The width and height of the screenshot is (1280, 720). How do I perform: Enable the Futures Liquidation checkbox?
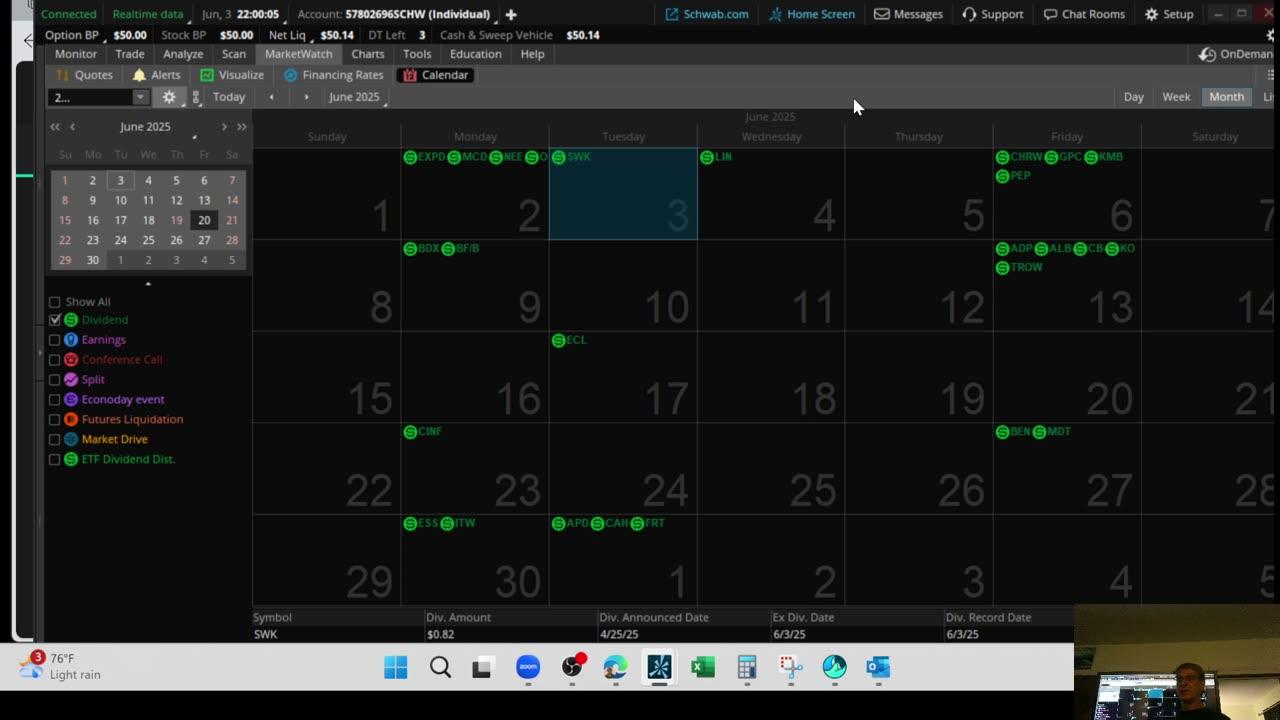click(x=55, y=420)
